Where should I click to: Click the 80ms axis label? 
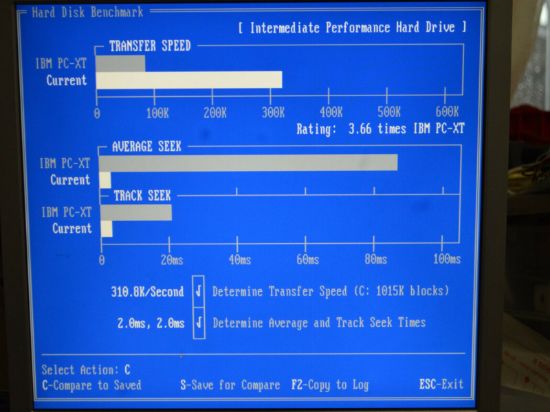pyautogui.click(x=376, y=259)
